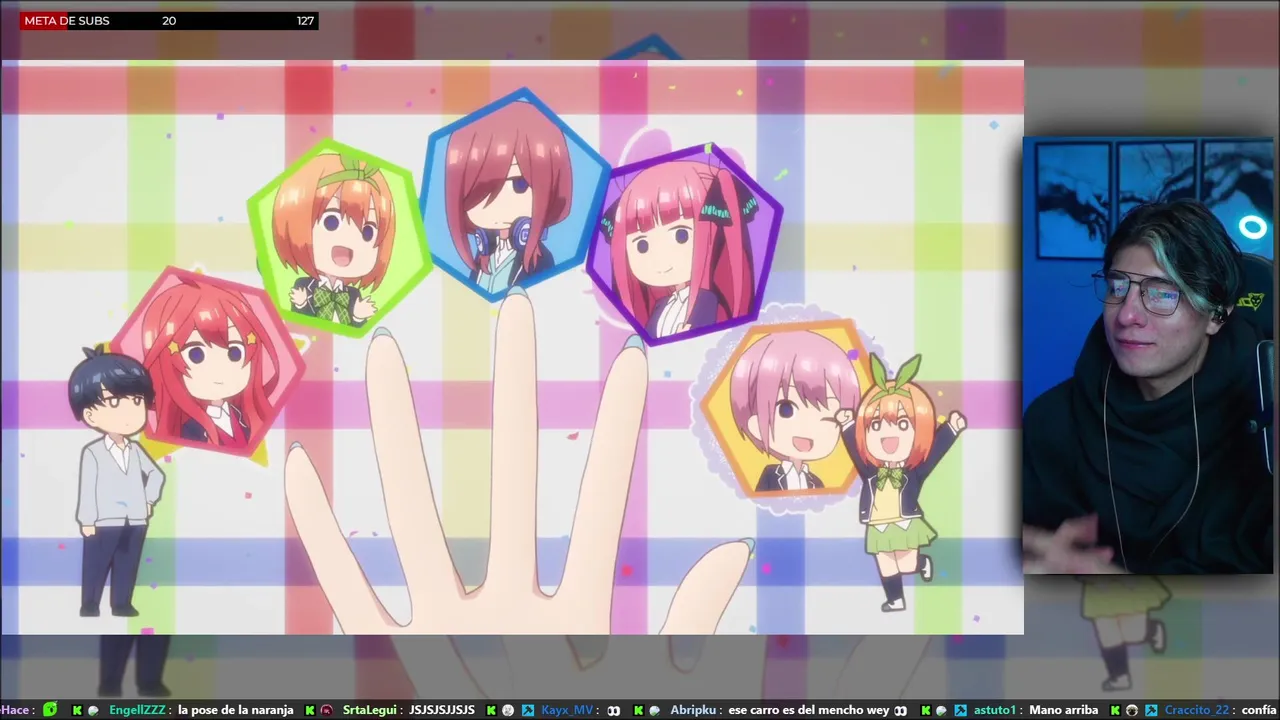Click the dark round badge before Craccito_22

[x=1132, y=710]
